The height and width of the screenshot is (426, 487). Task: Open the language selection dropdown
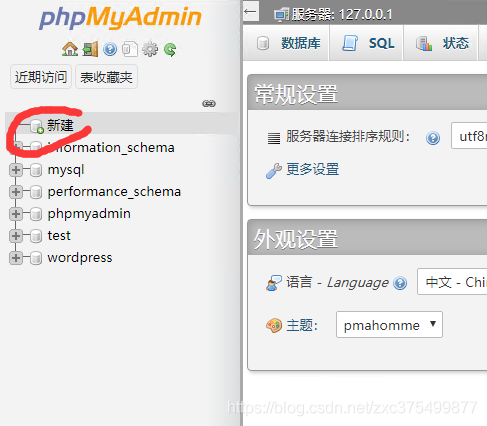point(452,282)
